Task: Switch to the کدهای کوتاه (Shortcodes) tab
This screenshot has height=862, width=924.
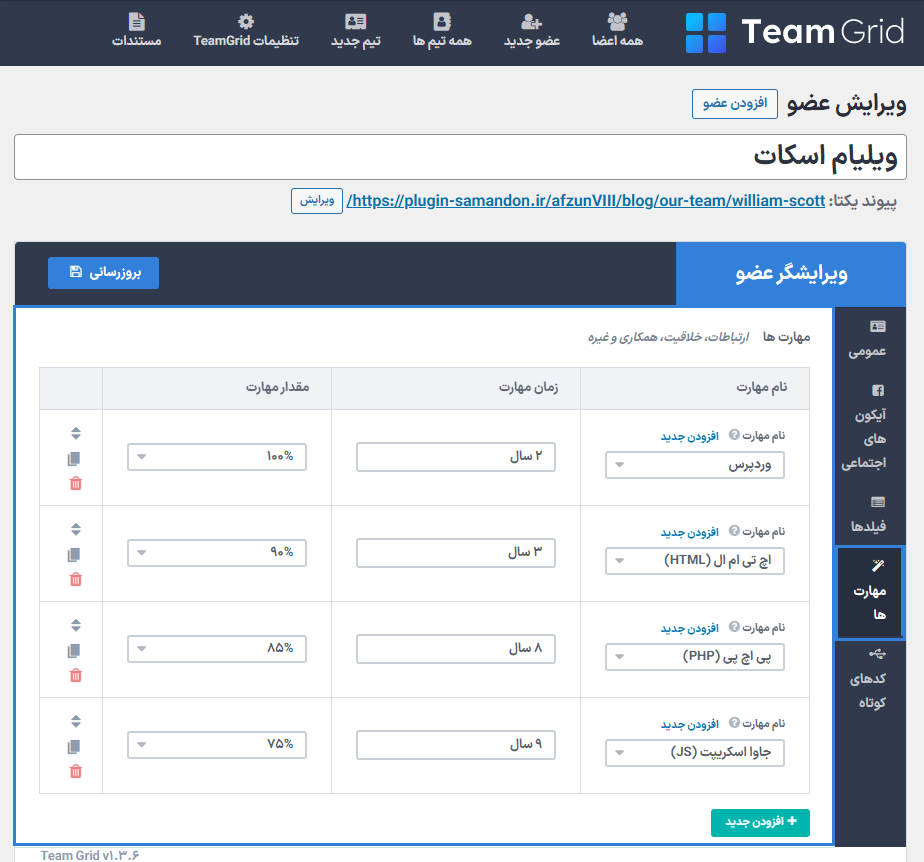Action: coord(868,678)
